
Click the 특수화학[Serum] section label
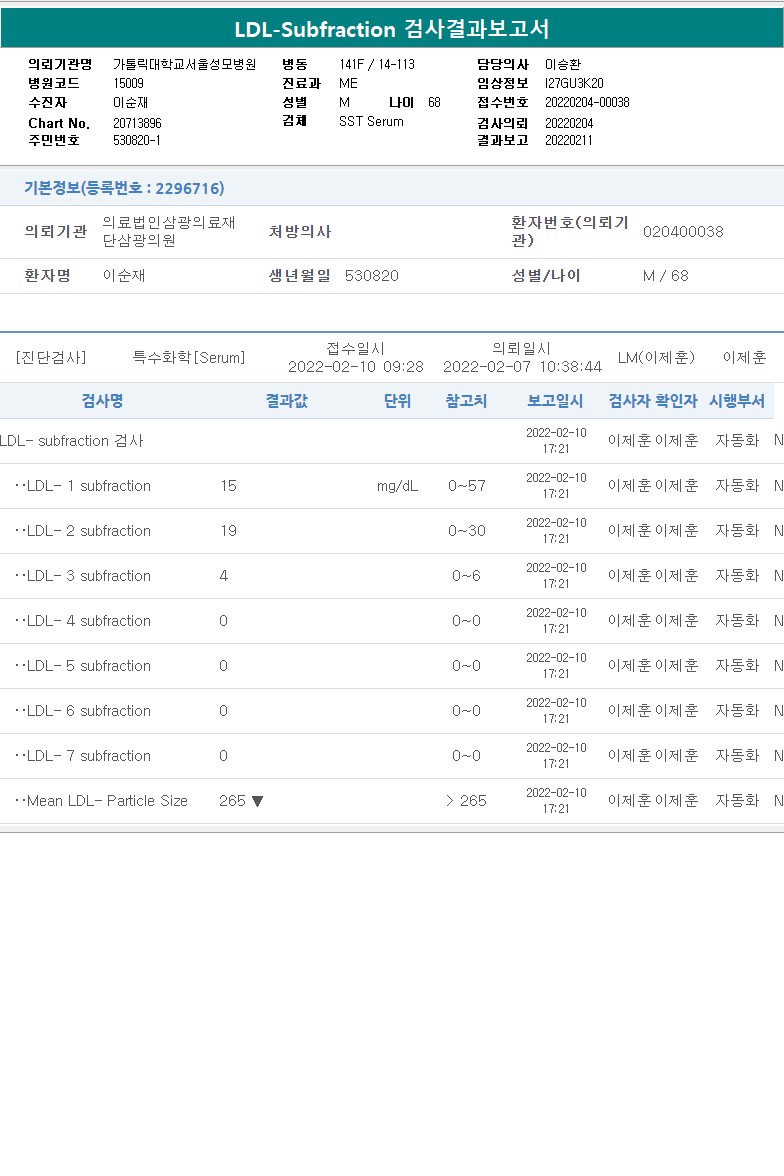[x=189, y=358]
